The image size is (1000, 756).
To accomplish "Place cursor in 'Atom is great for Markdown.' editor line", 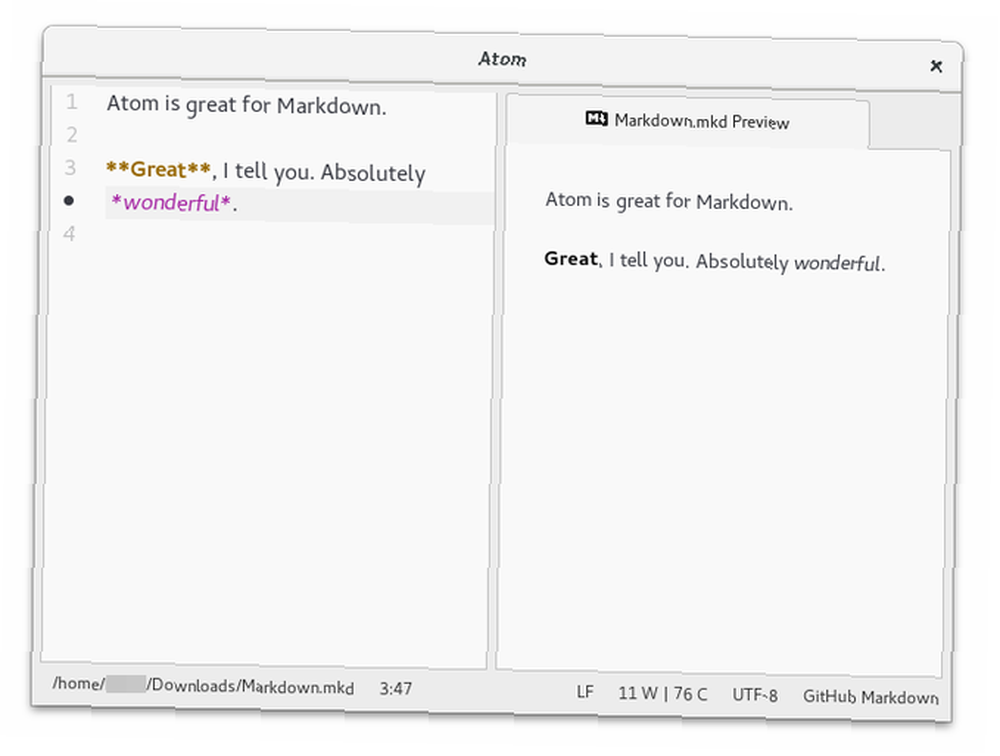I will [x=246, y=105].
